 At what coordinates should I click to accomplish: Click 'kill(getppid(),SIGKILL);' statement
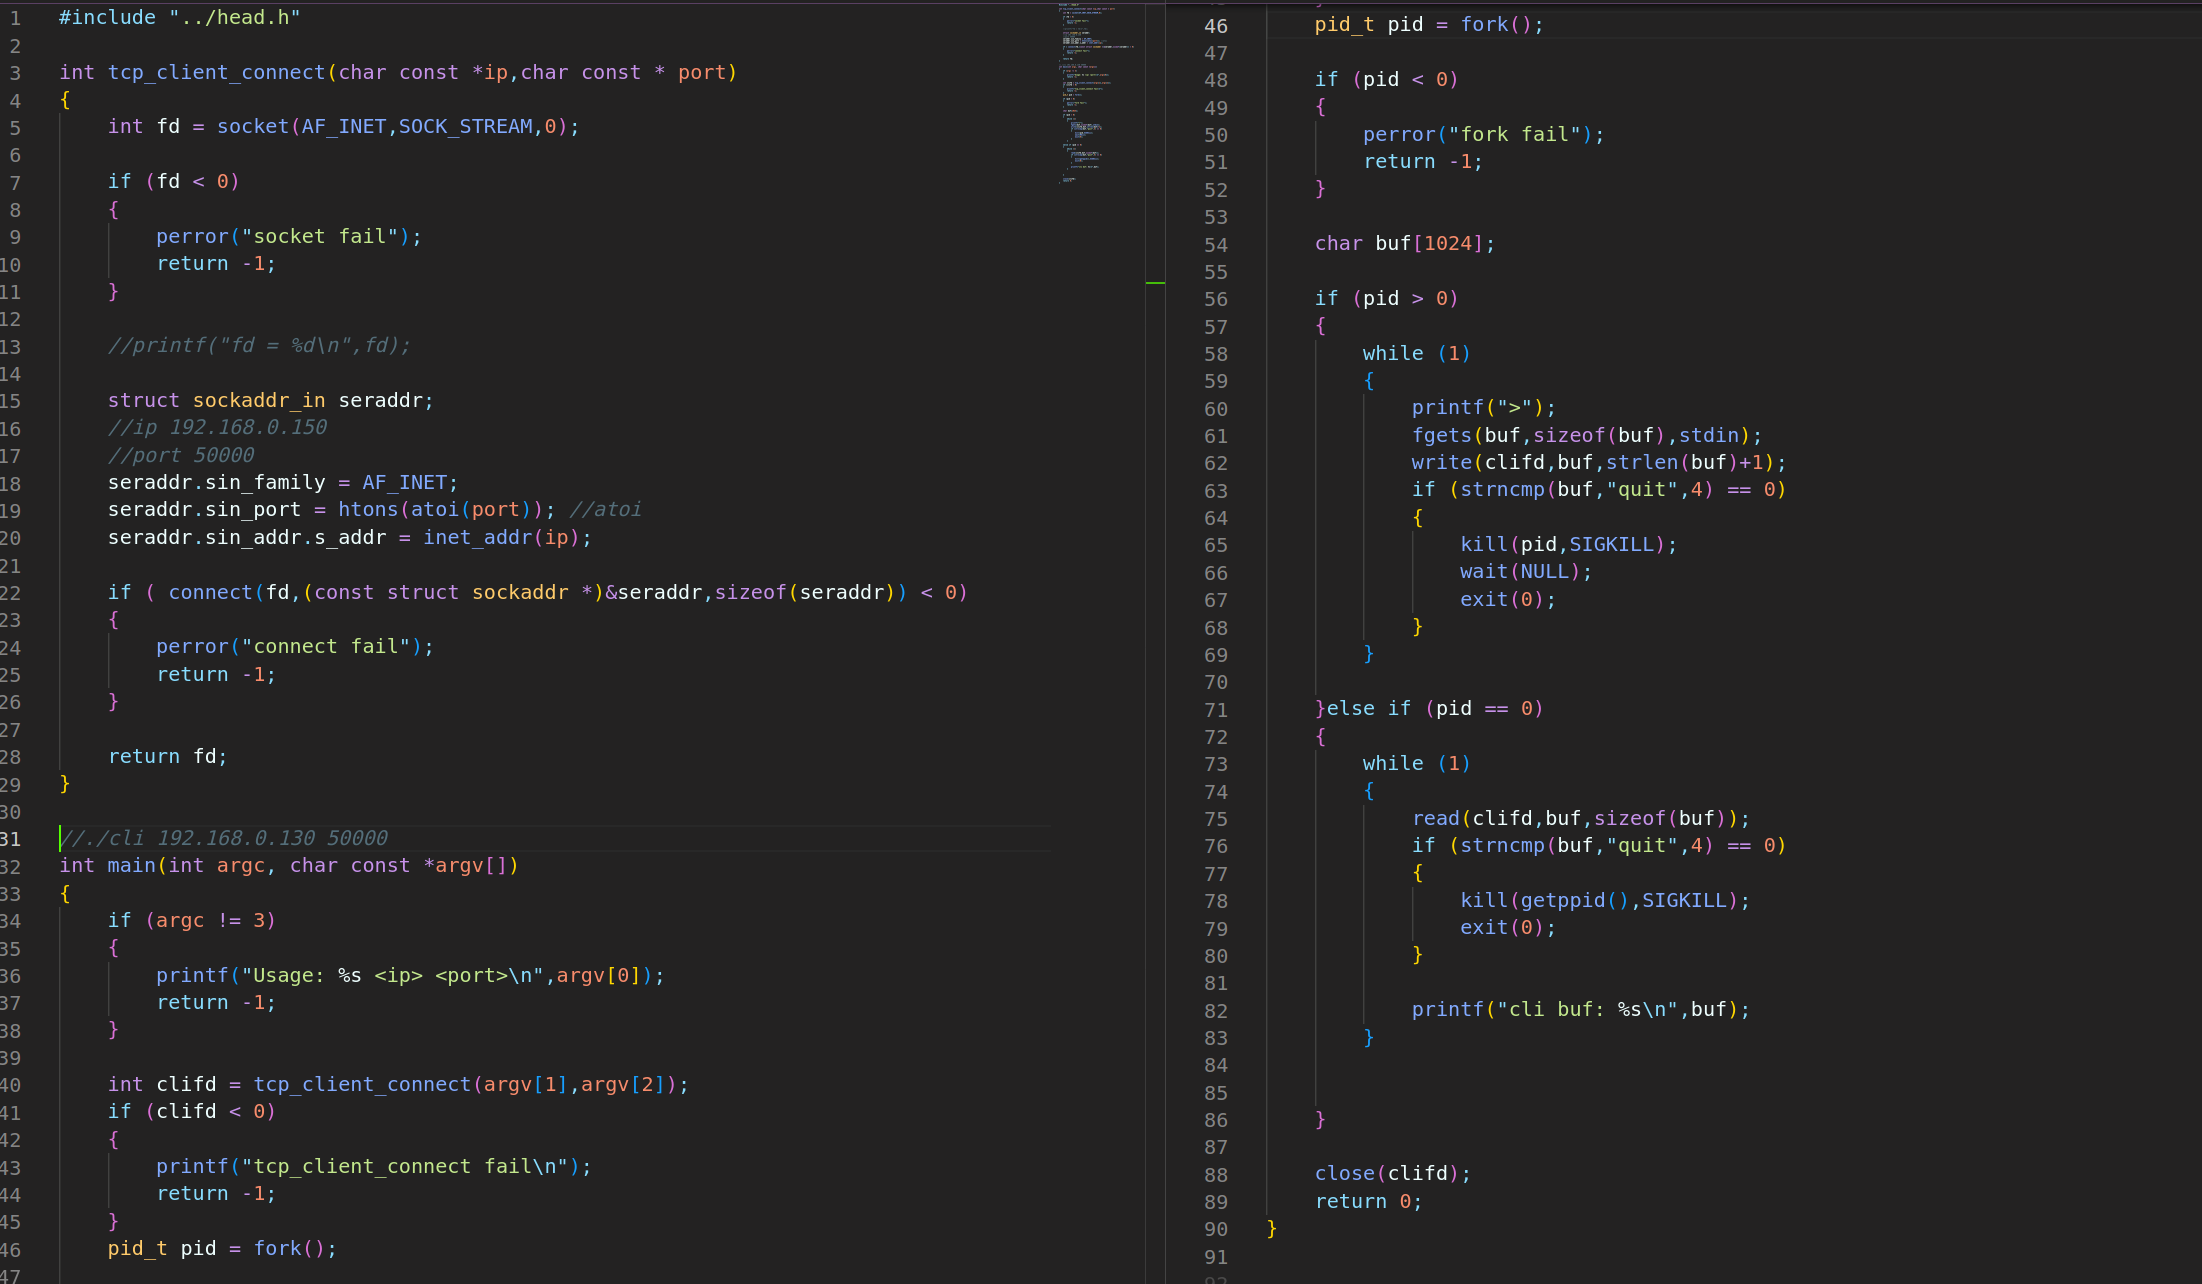click(1605, 900)
